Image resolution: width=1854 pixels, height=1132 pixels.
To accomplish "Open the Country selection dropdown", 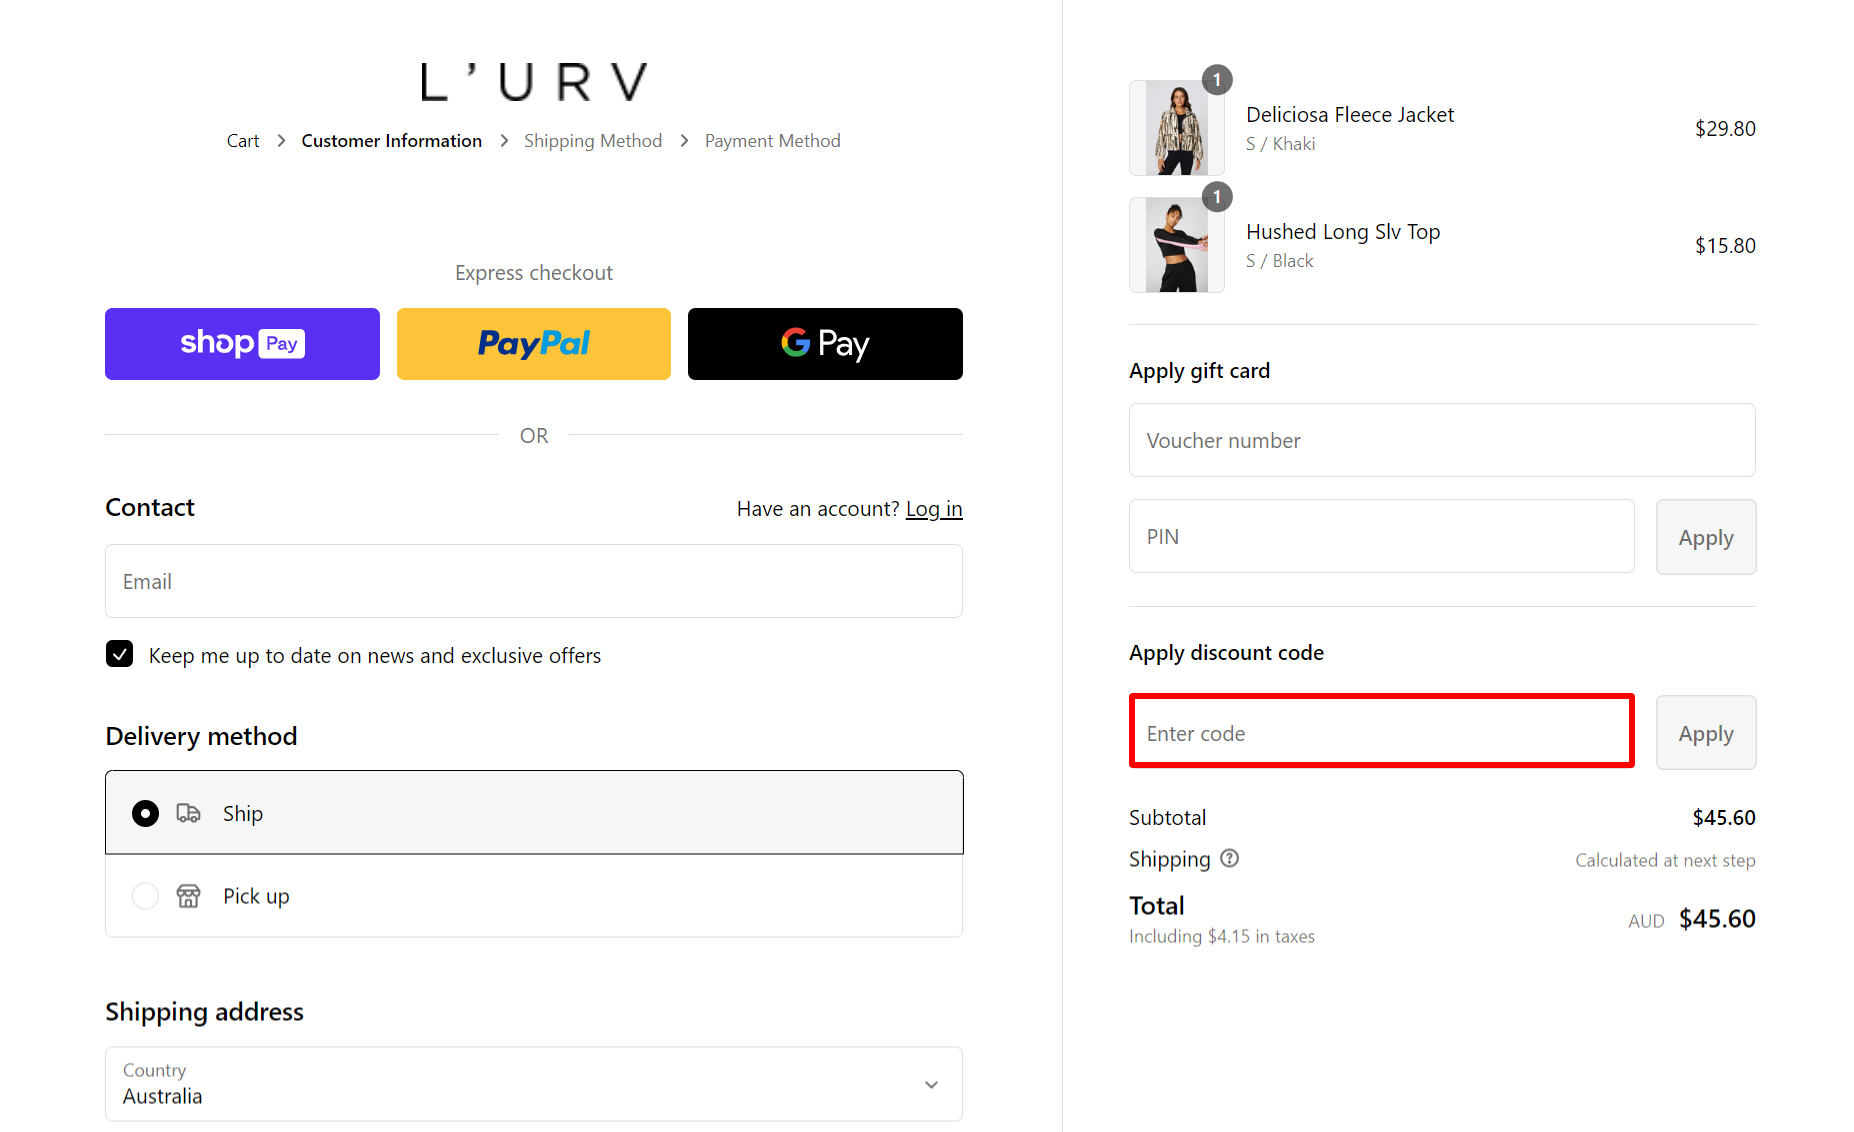I will tap(533, 1084).
